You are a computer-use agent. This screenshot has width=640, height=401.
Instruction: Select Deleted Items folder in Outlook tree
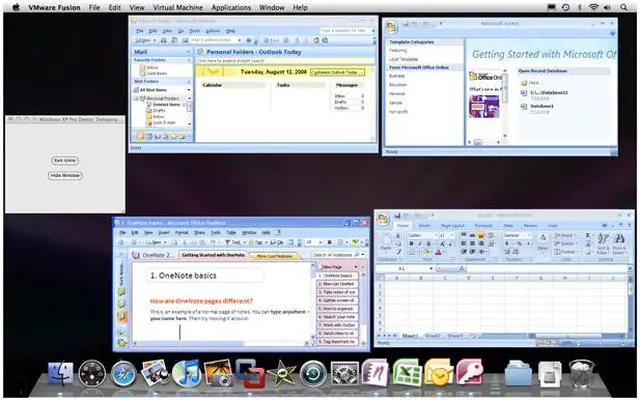coord(167,105)
